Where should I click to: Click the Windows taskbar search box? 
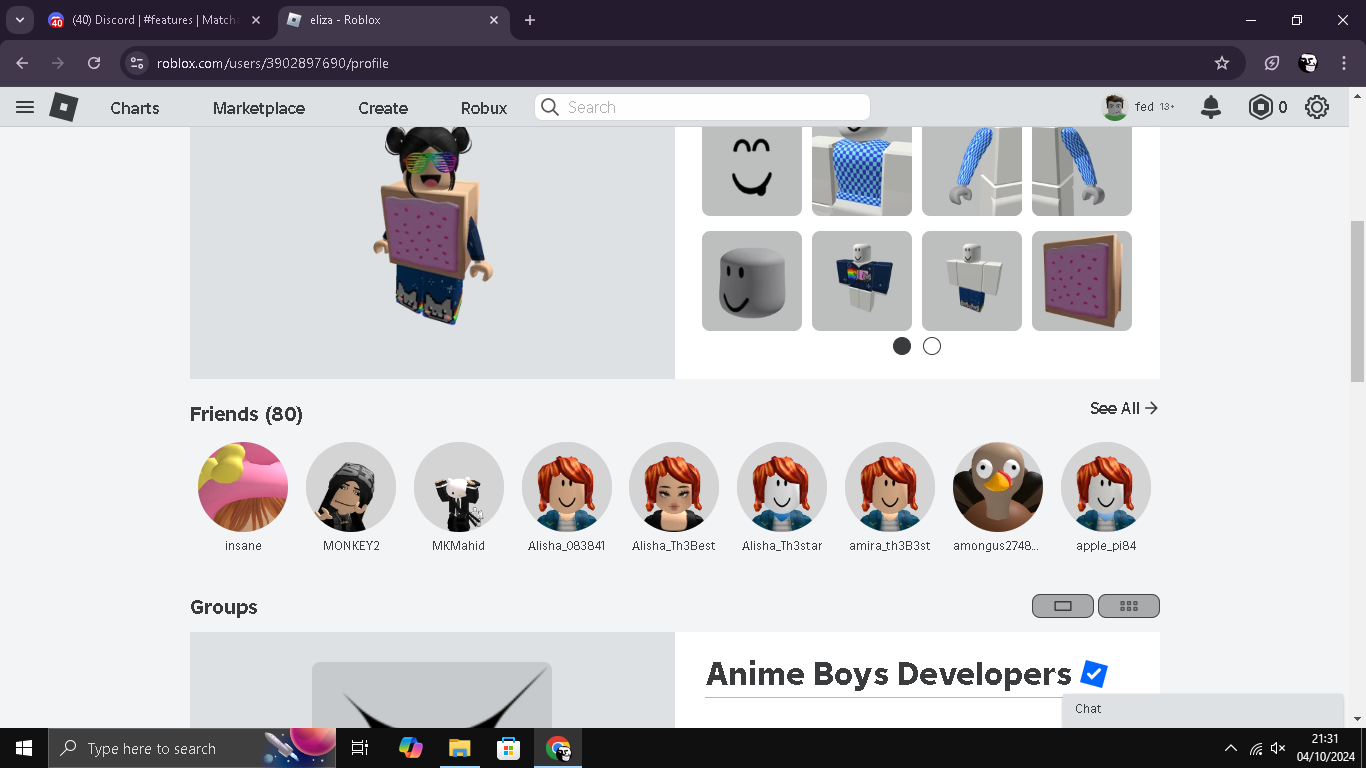coord(192,748)
